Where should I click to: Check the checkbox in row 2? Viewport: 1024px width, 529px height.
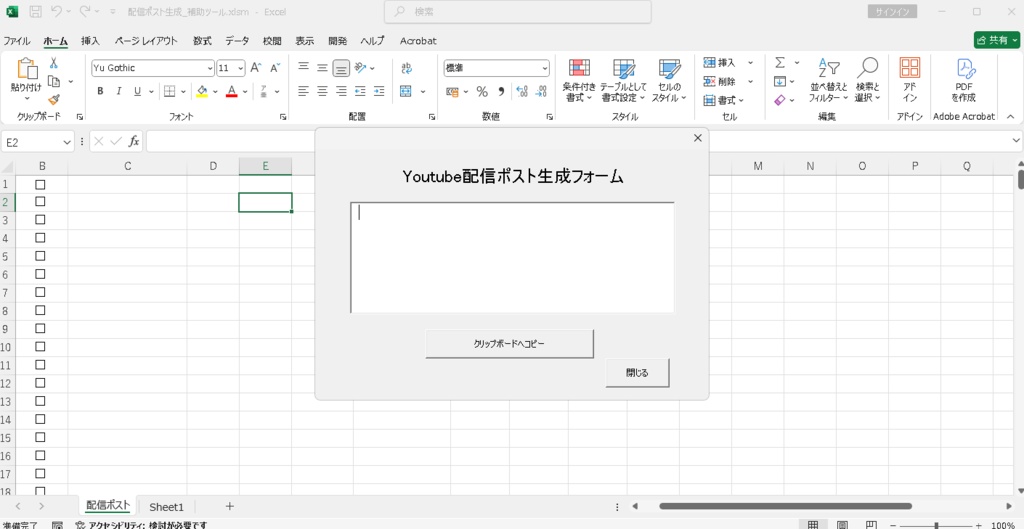[40, 202]
